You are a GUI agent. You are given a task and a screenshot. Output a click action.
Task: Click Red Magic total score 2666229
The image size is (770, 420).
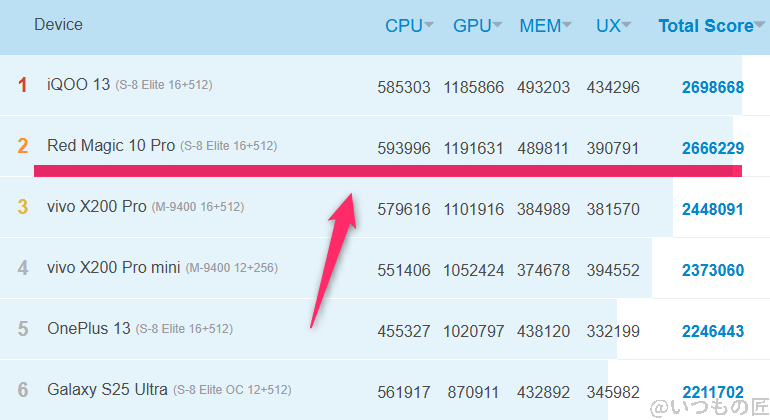[x=712, y=148]
